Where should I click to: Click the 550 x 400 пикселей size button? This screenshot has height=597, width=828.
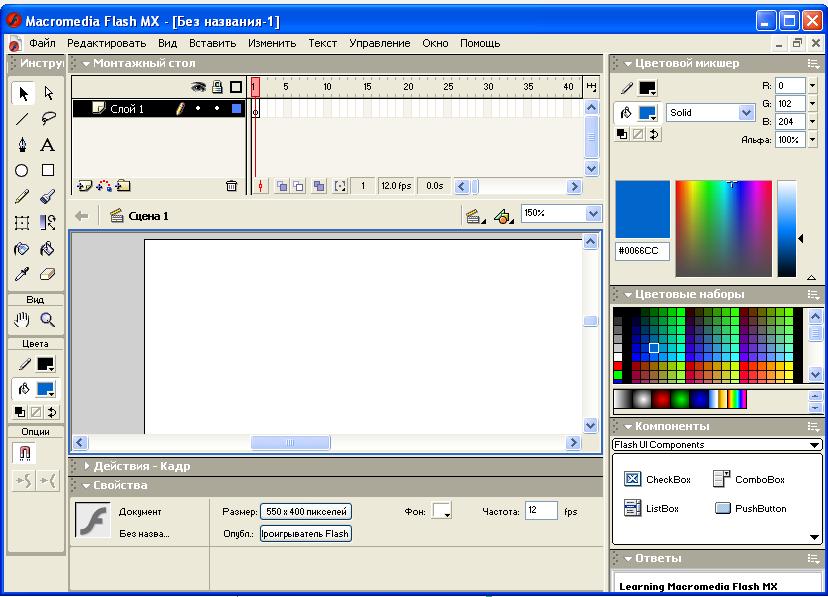306,511
